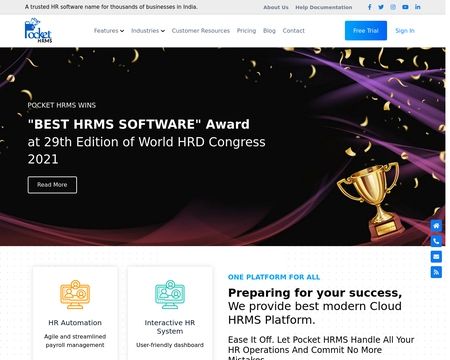Click the floating home icon
Viewport: 450px width, 360px height.
tap(436, 226)
